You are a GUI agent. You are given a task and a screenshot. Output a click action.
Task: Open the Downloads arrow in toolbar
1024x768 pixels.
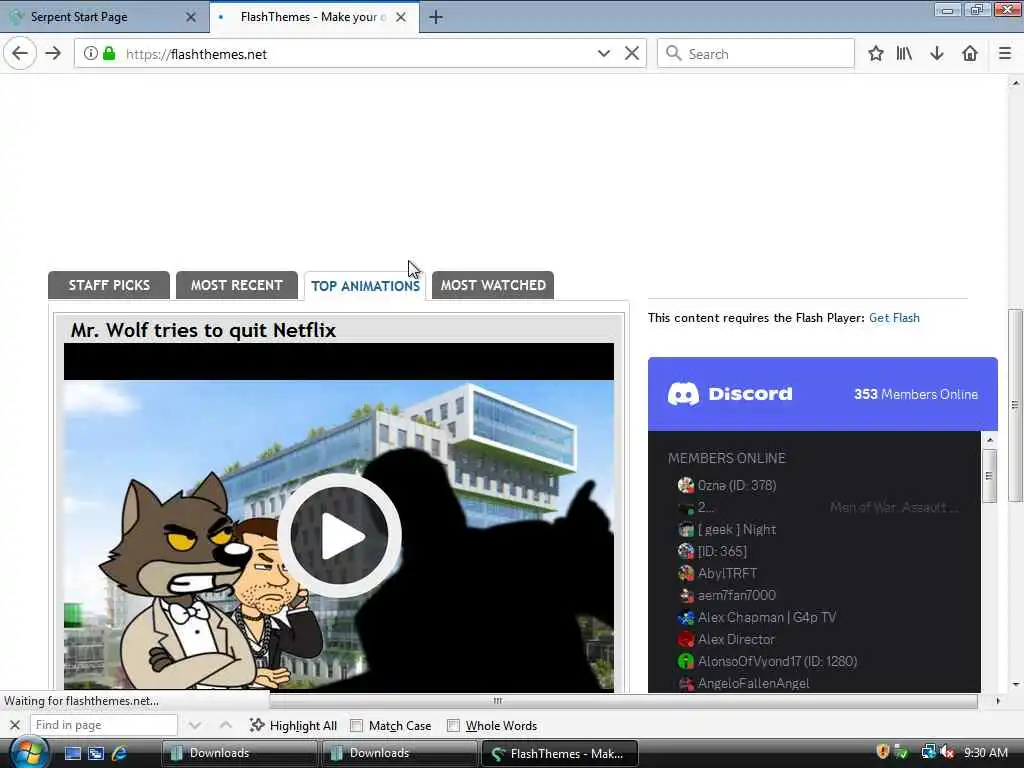tap(937, 54)
